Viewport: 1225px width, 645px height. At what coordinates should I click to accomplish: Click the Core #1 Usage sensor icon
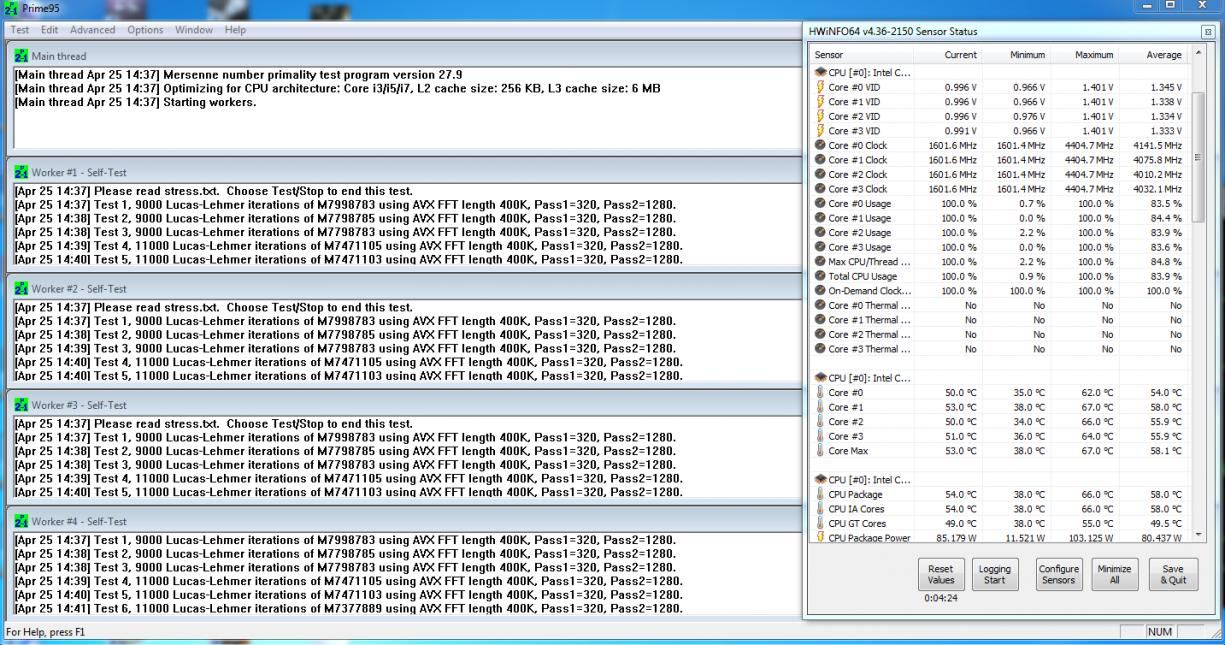pos(820,218)
